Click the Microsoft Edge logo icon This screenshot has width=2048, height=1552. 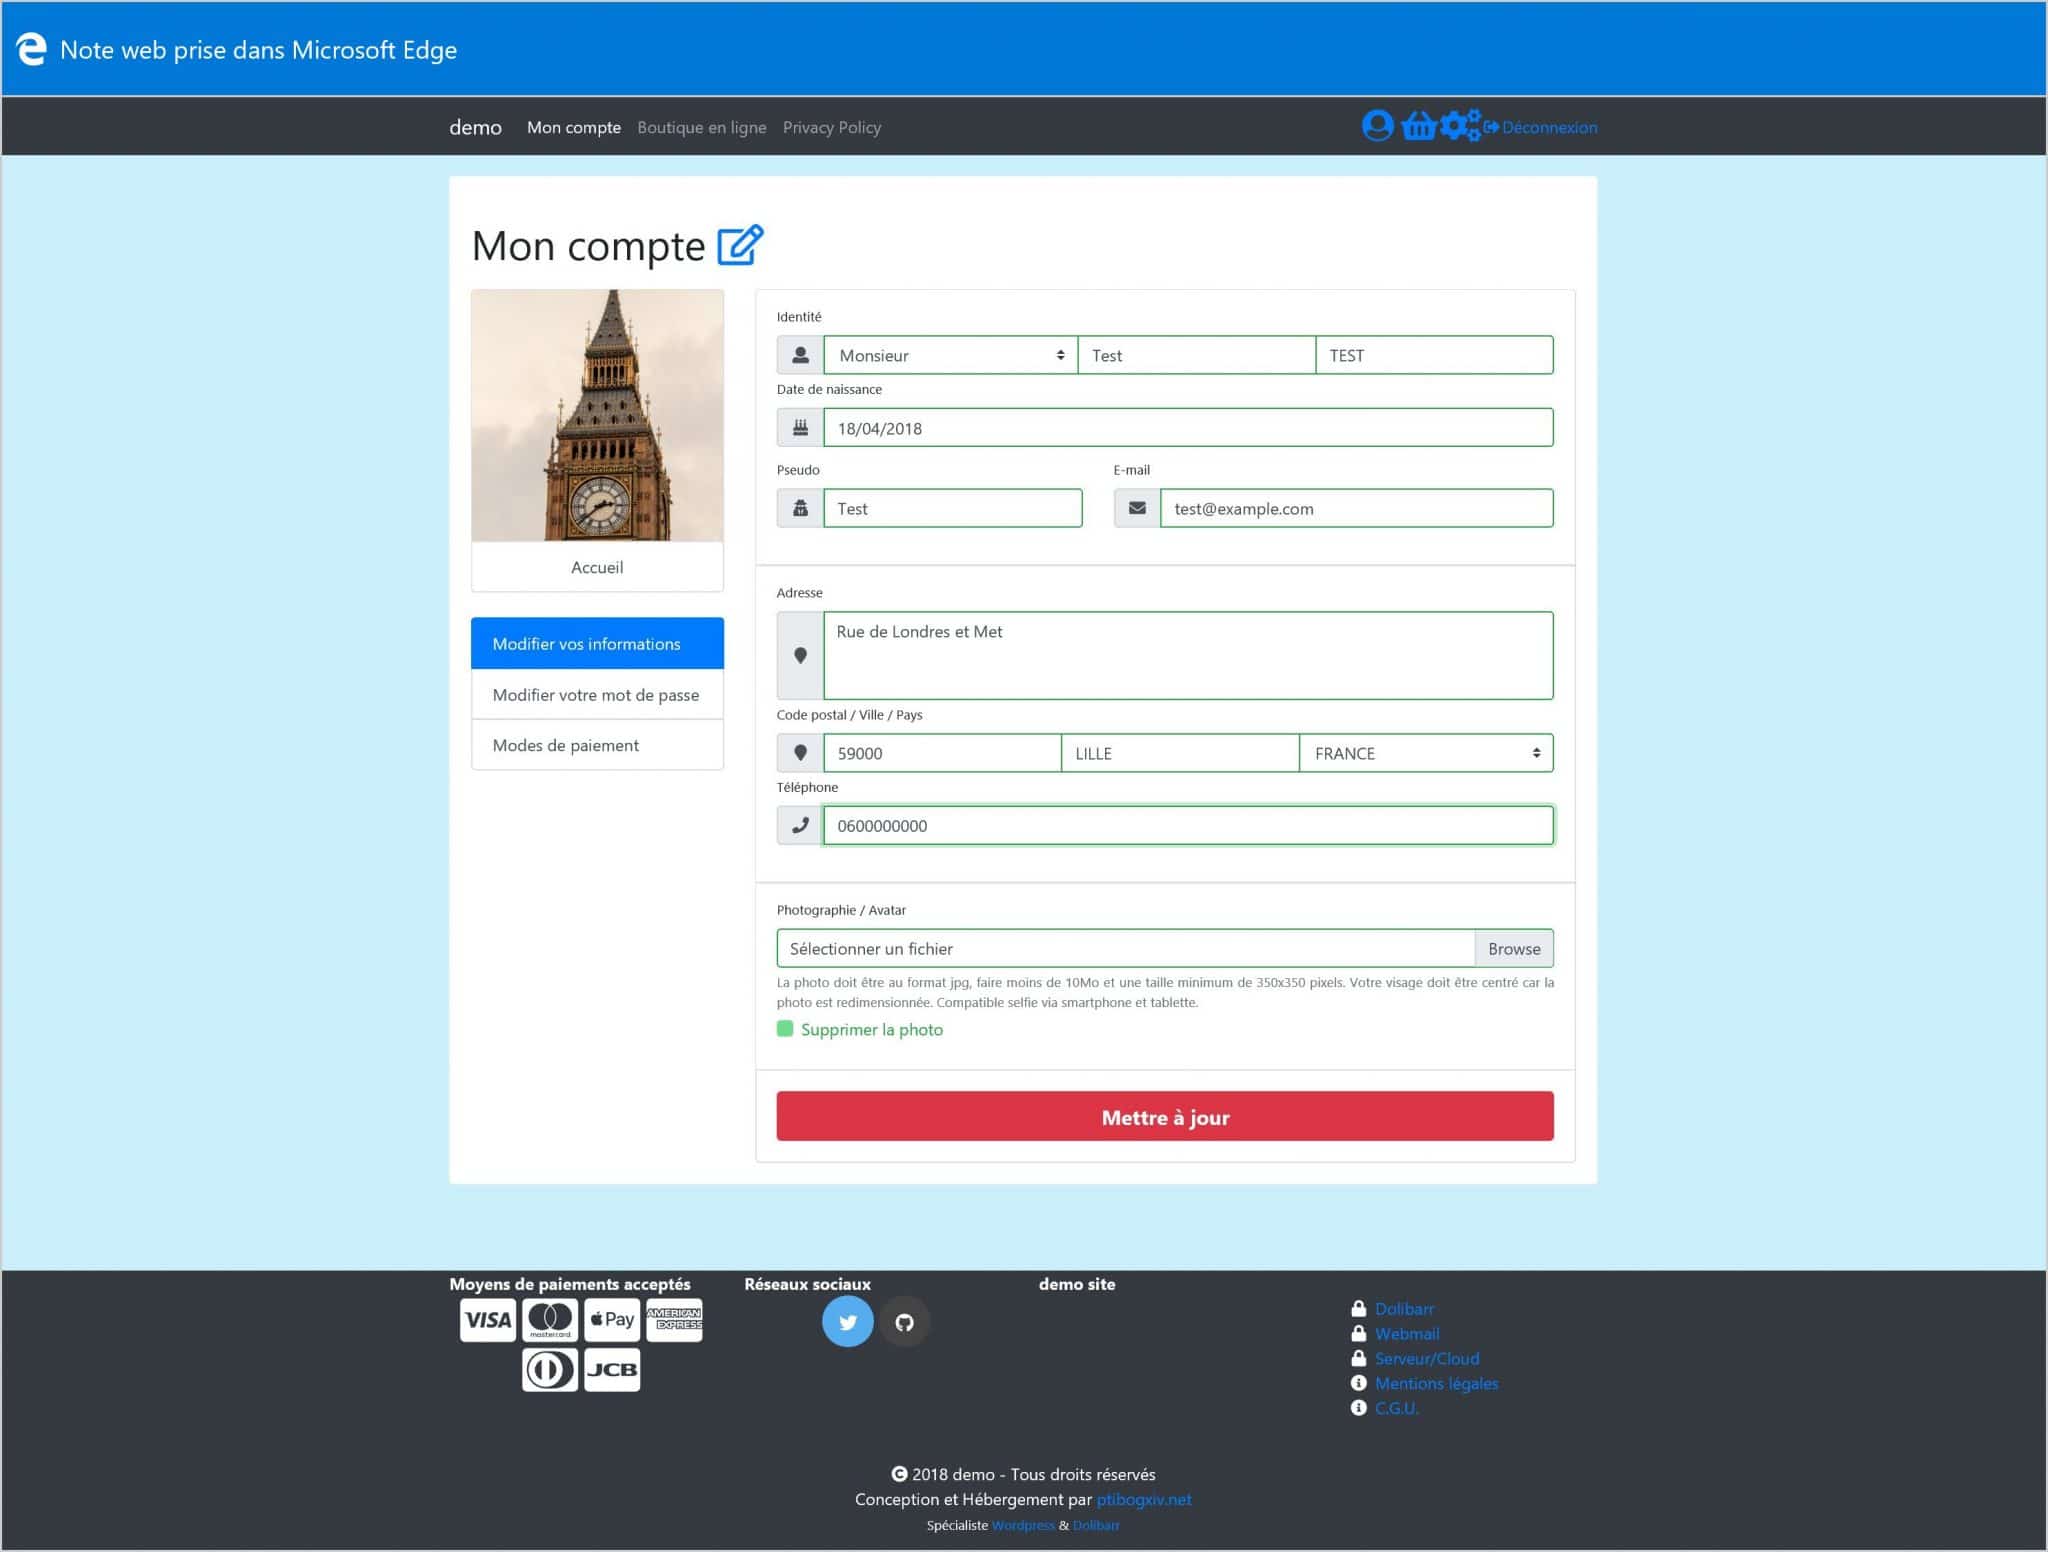(x=31, y=49)
